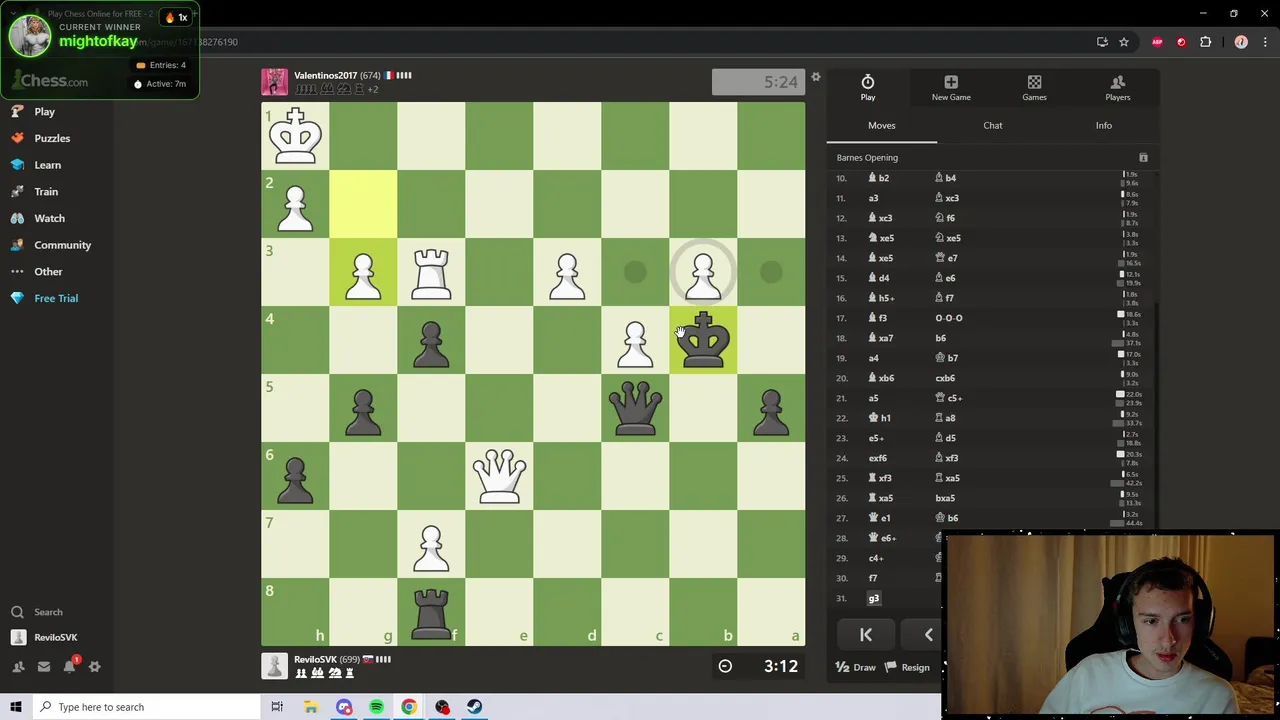Click the Resign button

pyautogui.click(x=908, y=667)
